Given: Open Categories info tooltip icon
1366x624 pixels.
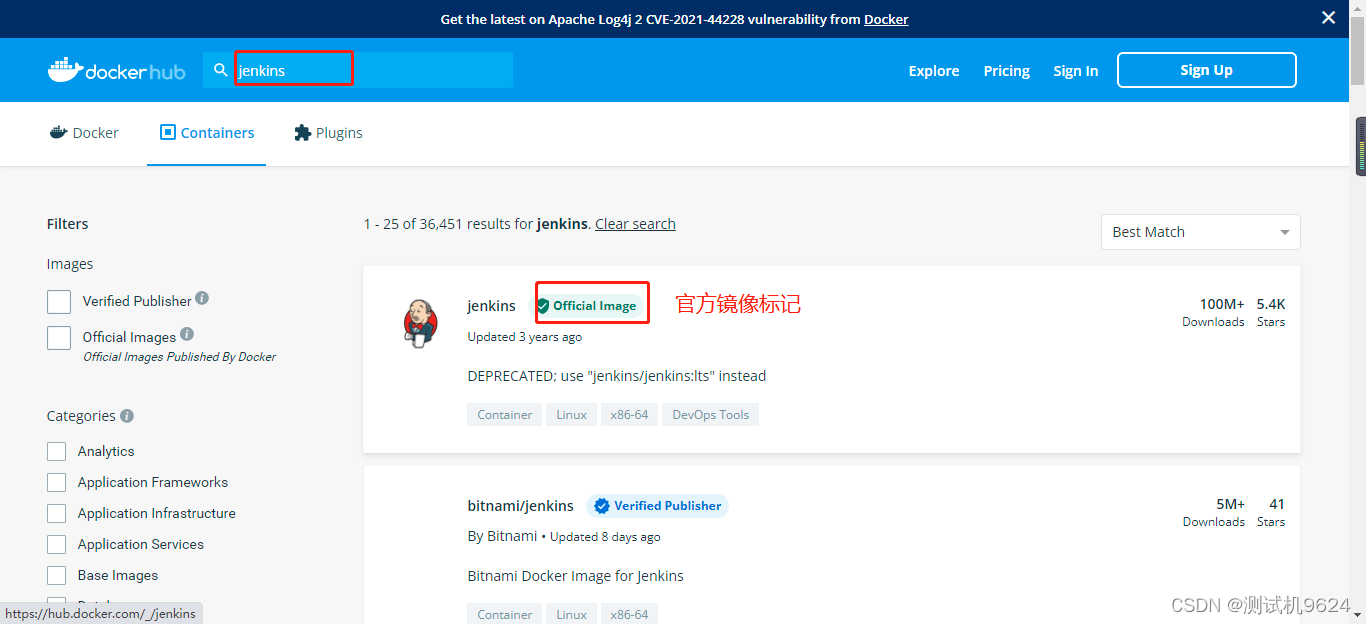Looking at the screenshot, I should click(127, 416).
